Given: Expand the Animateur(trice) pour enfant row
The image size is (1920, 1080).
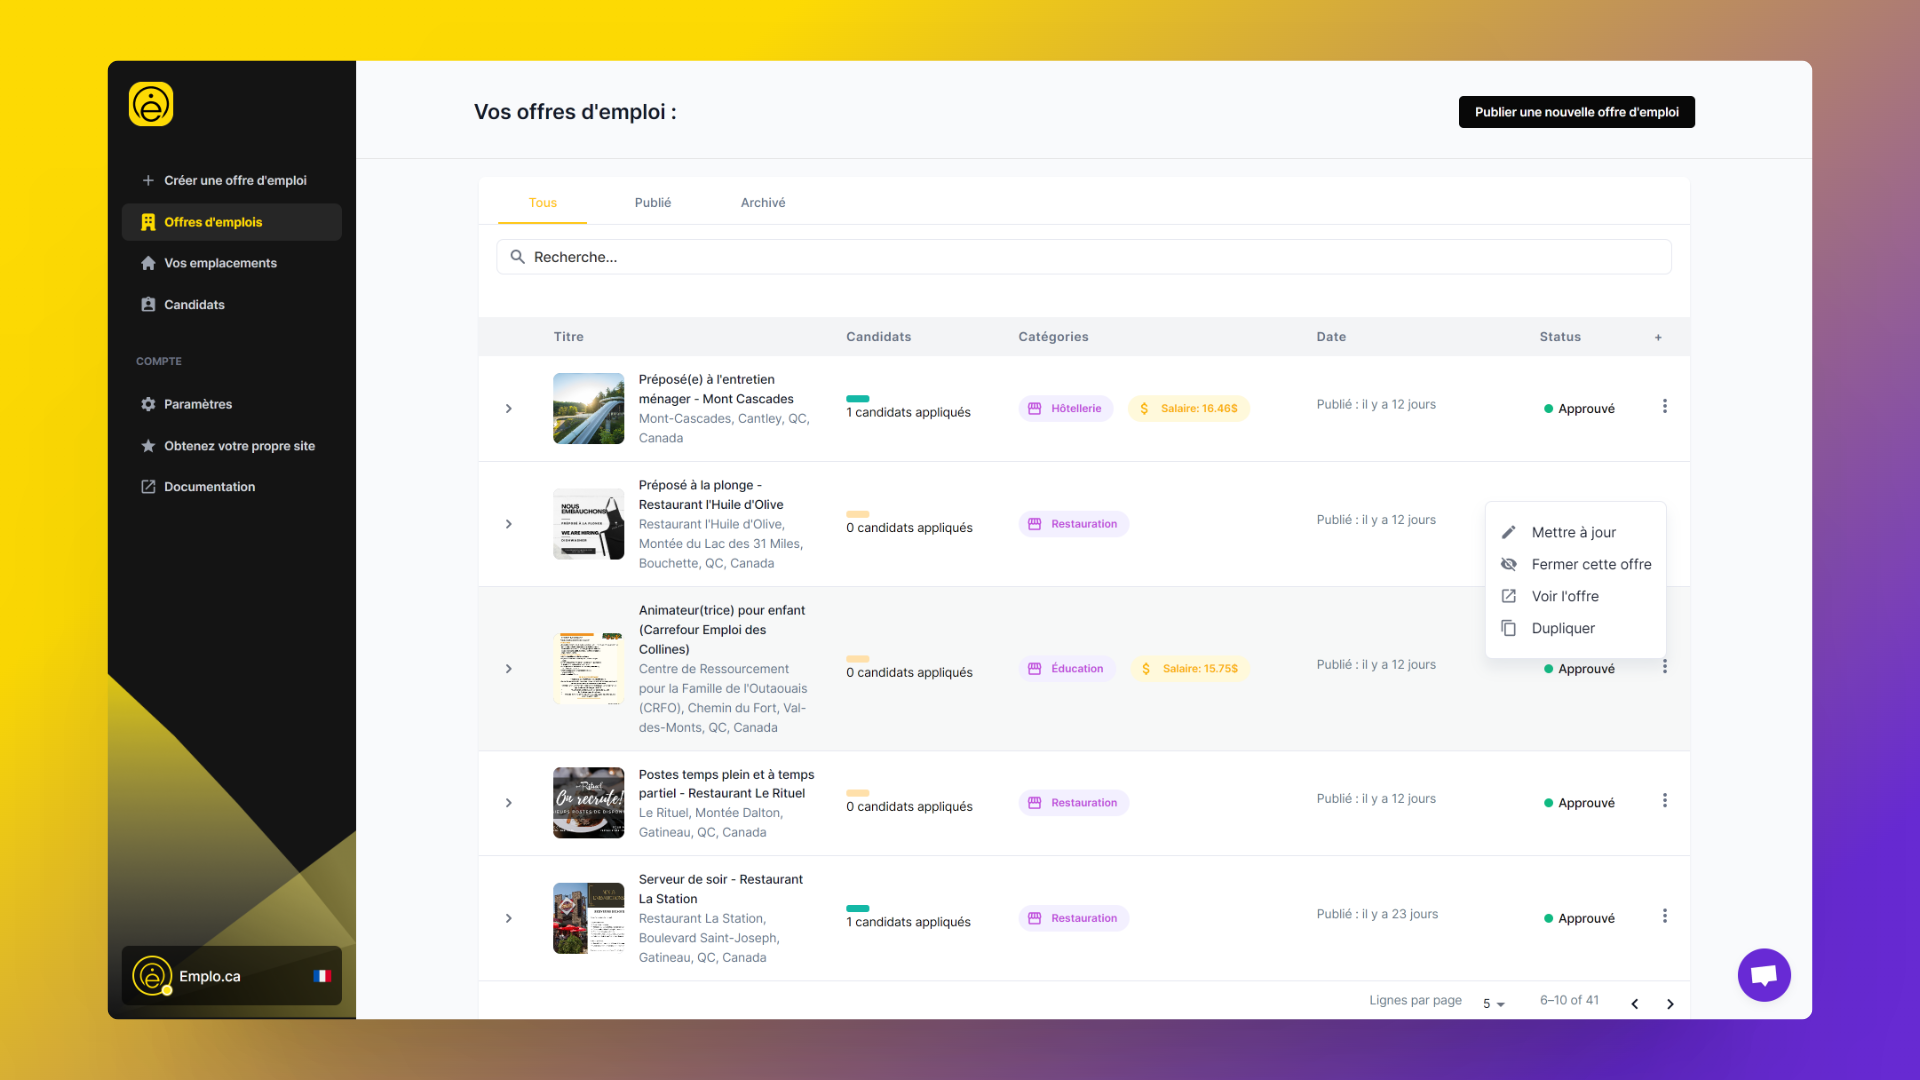Looking at the screenshot, I should point(509,669).
